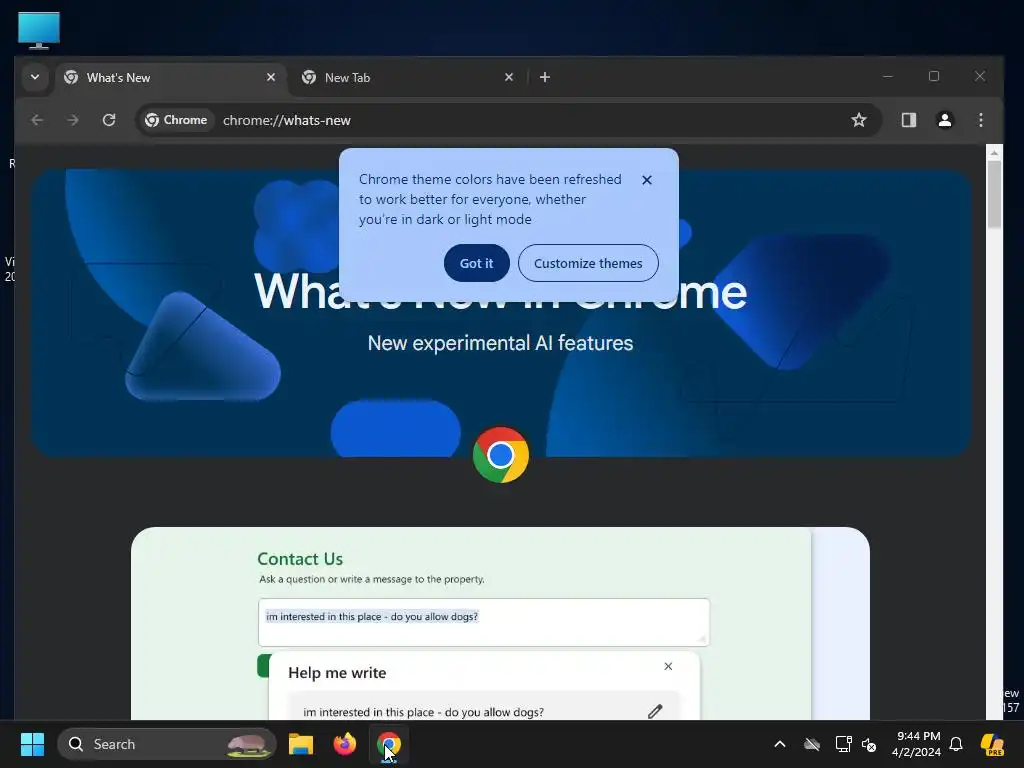This screenshot has width=1024, height=768.
Task: Switch to the New Tab tab
Action: 408,78
